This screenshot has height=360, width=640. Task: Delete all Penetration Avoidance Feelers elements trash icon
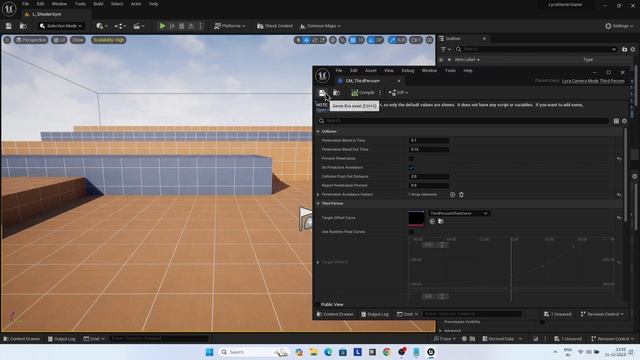(x=461, y=195)
